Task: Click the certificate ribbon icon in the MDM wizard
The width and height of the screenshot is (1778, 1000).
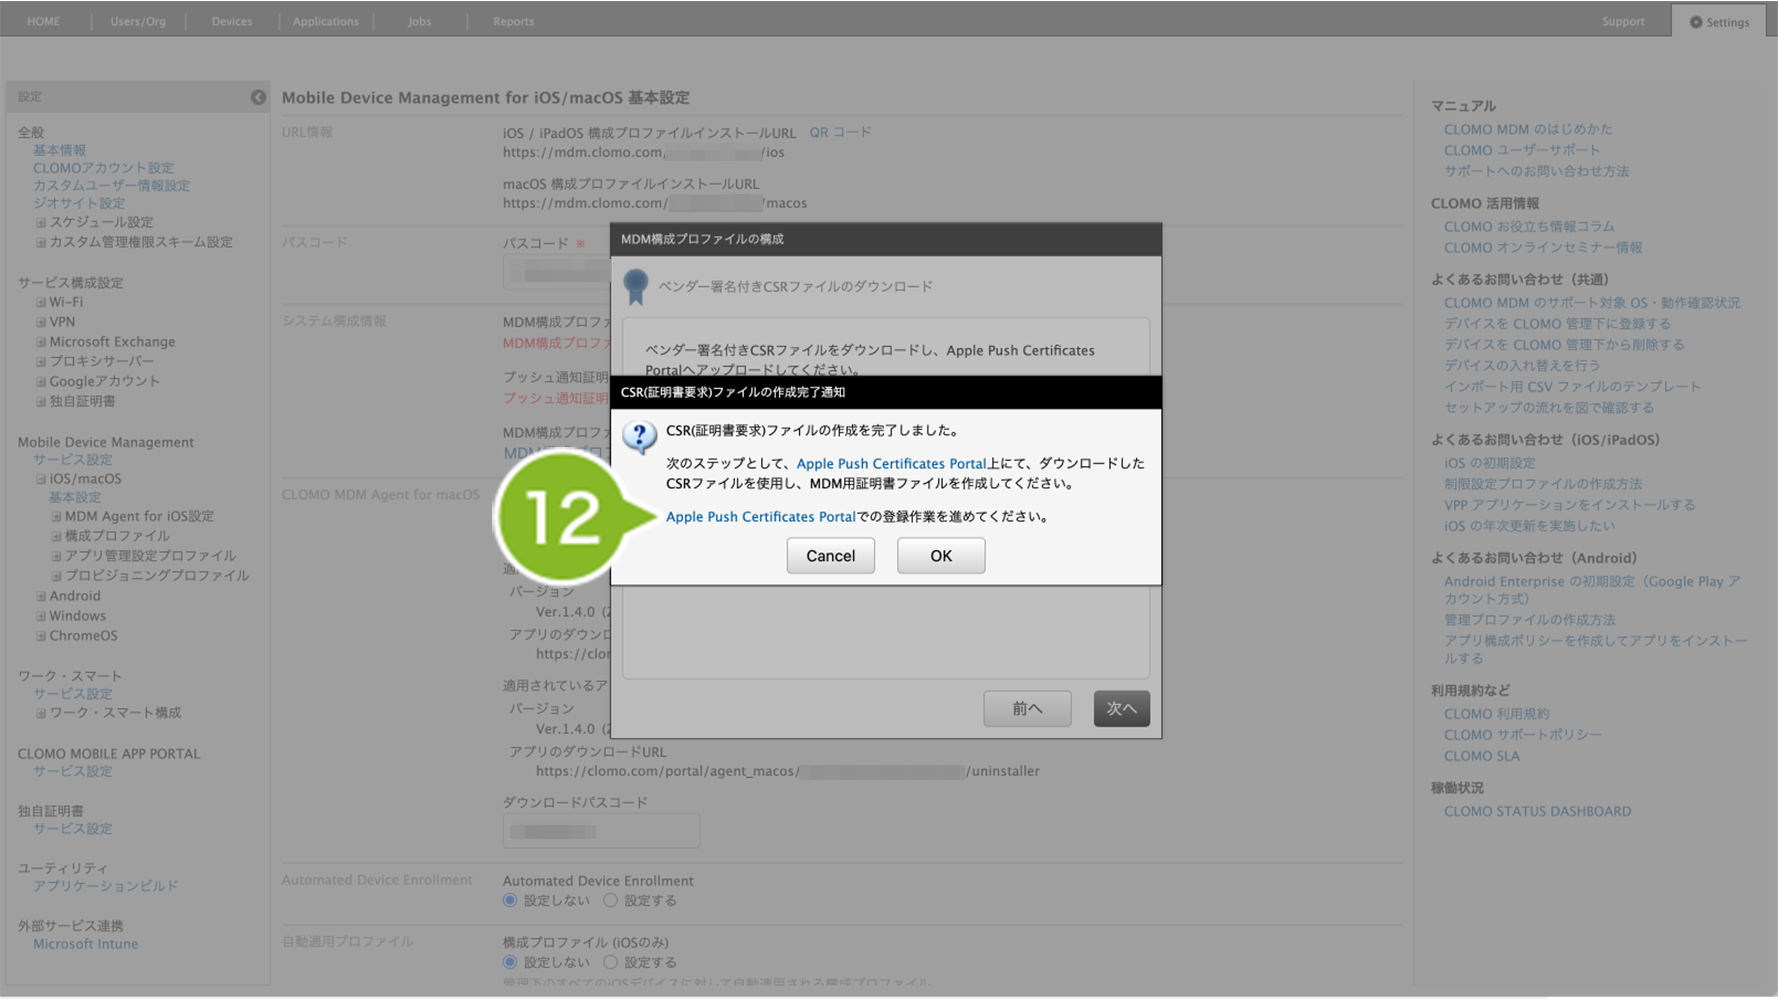Action: (636, 287)
